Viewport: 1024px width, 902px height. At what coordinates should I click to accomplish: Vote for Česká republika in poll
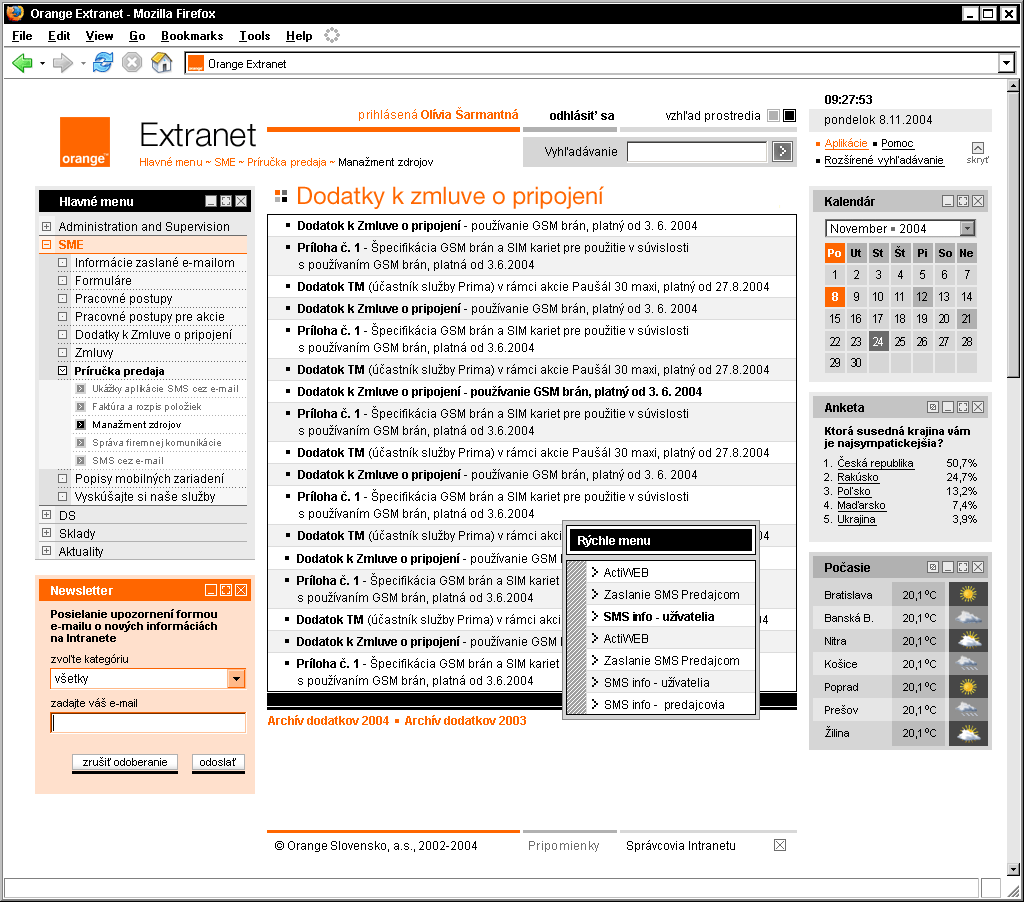(875, 463)
